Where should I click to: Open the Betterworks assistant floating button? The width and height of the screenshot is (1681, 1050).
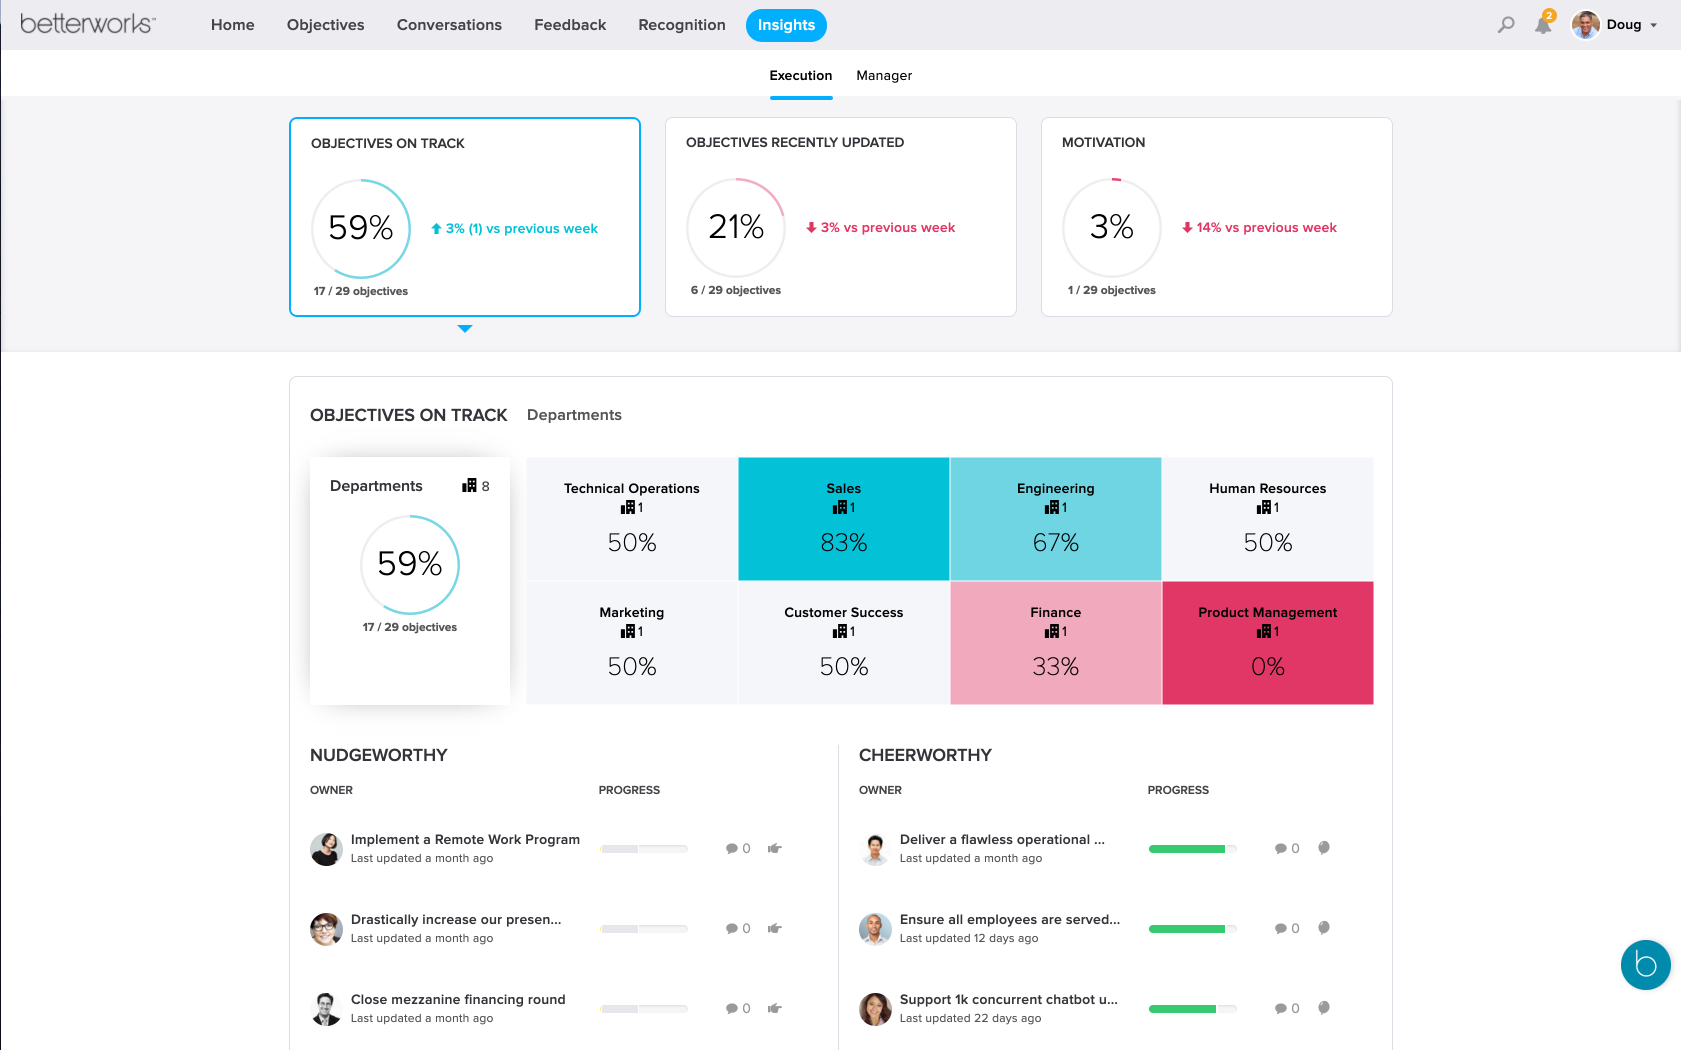point(1645,965)
